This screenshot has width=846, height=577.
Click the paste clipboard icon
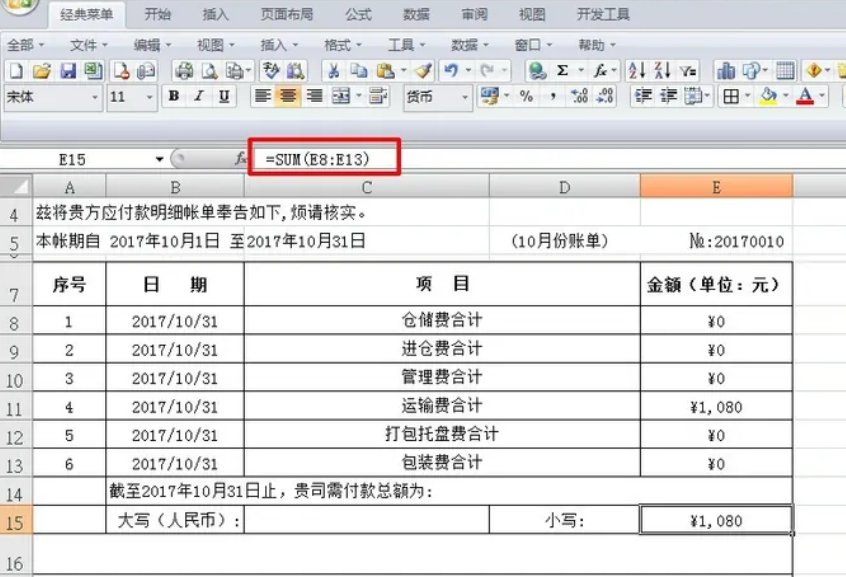pos(385,71)
